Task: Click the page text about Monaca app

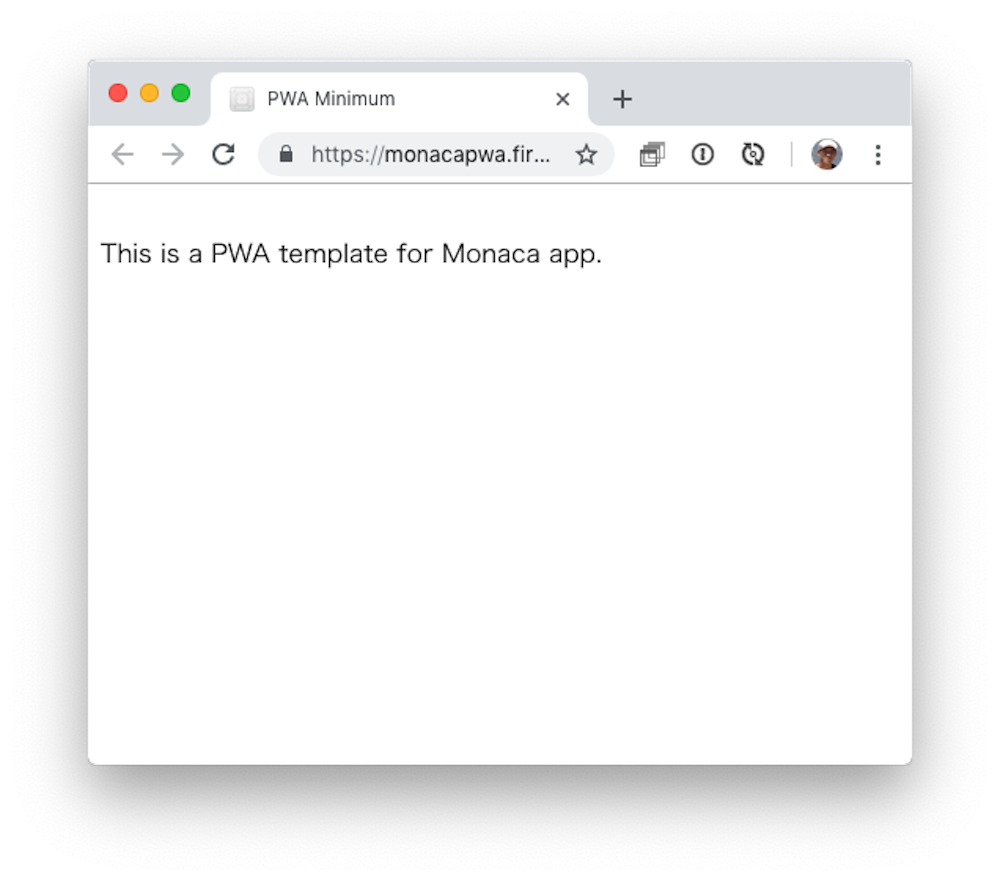Action: pos(351,253)
